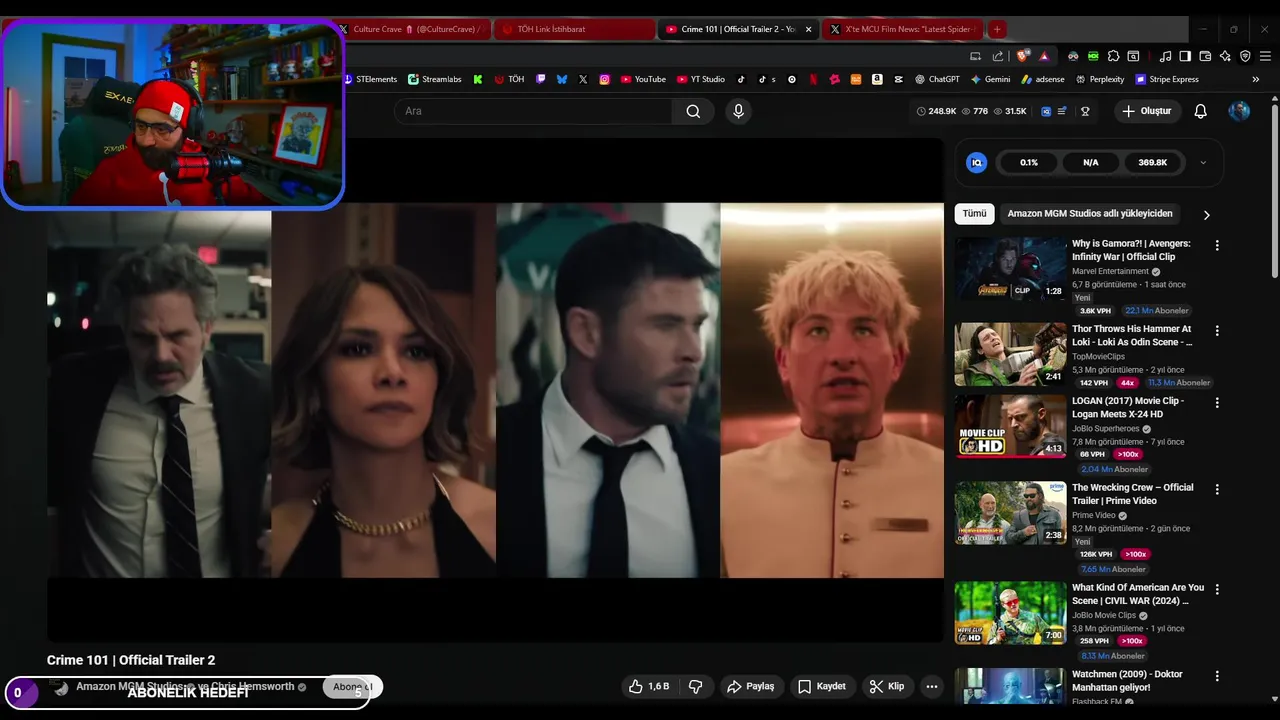
Task: Click the Oluştur create button
Action: click(x=1146, y=111)
